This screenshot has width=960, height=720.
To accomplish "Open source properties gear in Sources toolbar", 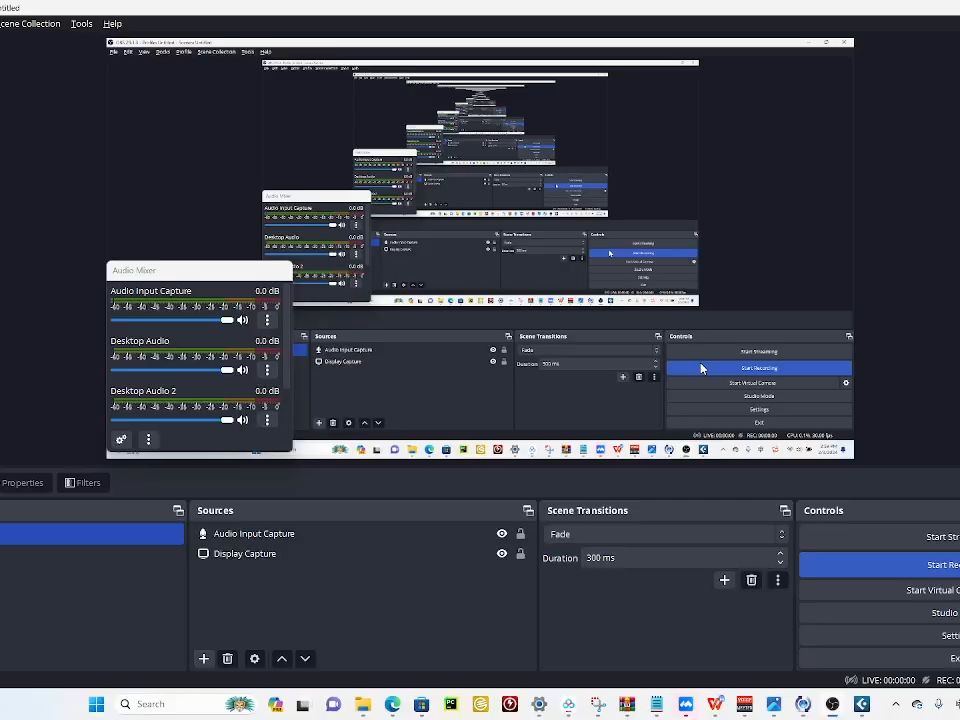I will 255,659.
